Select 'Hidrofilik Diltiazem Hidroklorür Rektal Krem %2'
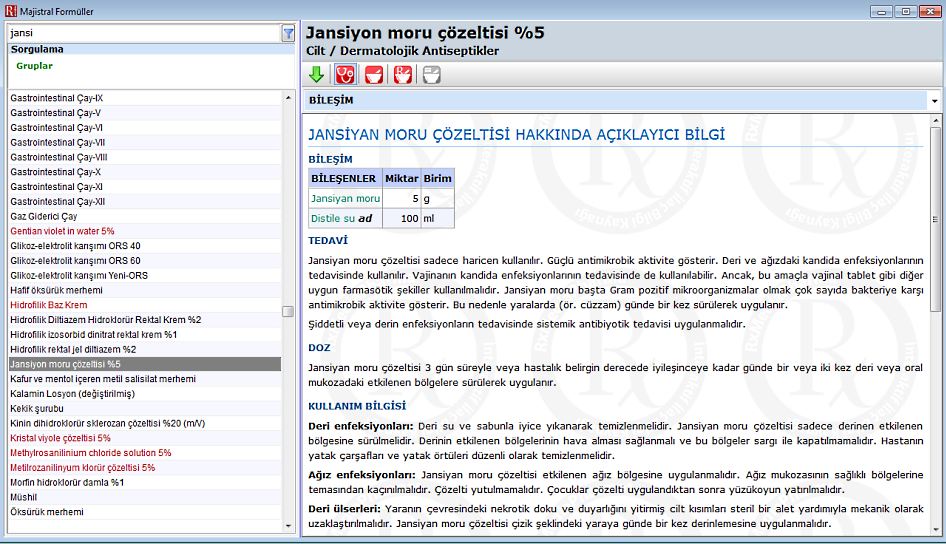The image size is (946, 544). pyautogui.click(x=144, y=320)
